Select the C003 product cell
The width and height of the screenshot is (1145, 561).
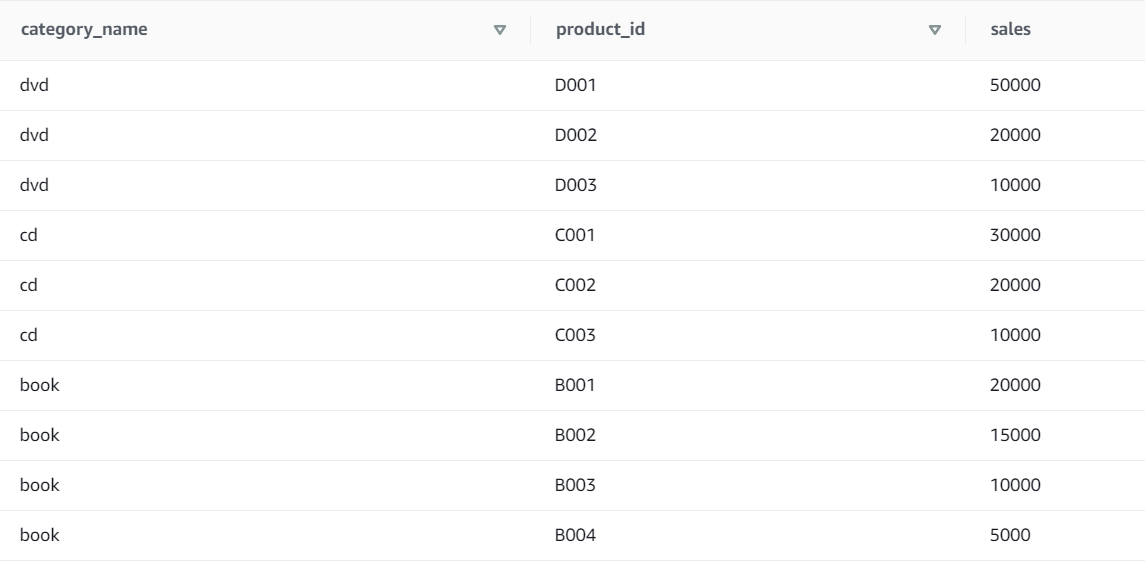pyautogui.click(x=576, y=336)
